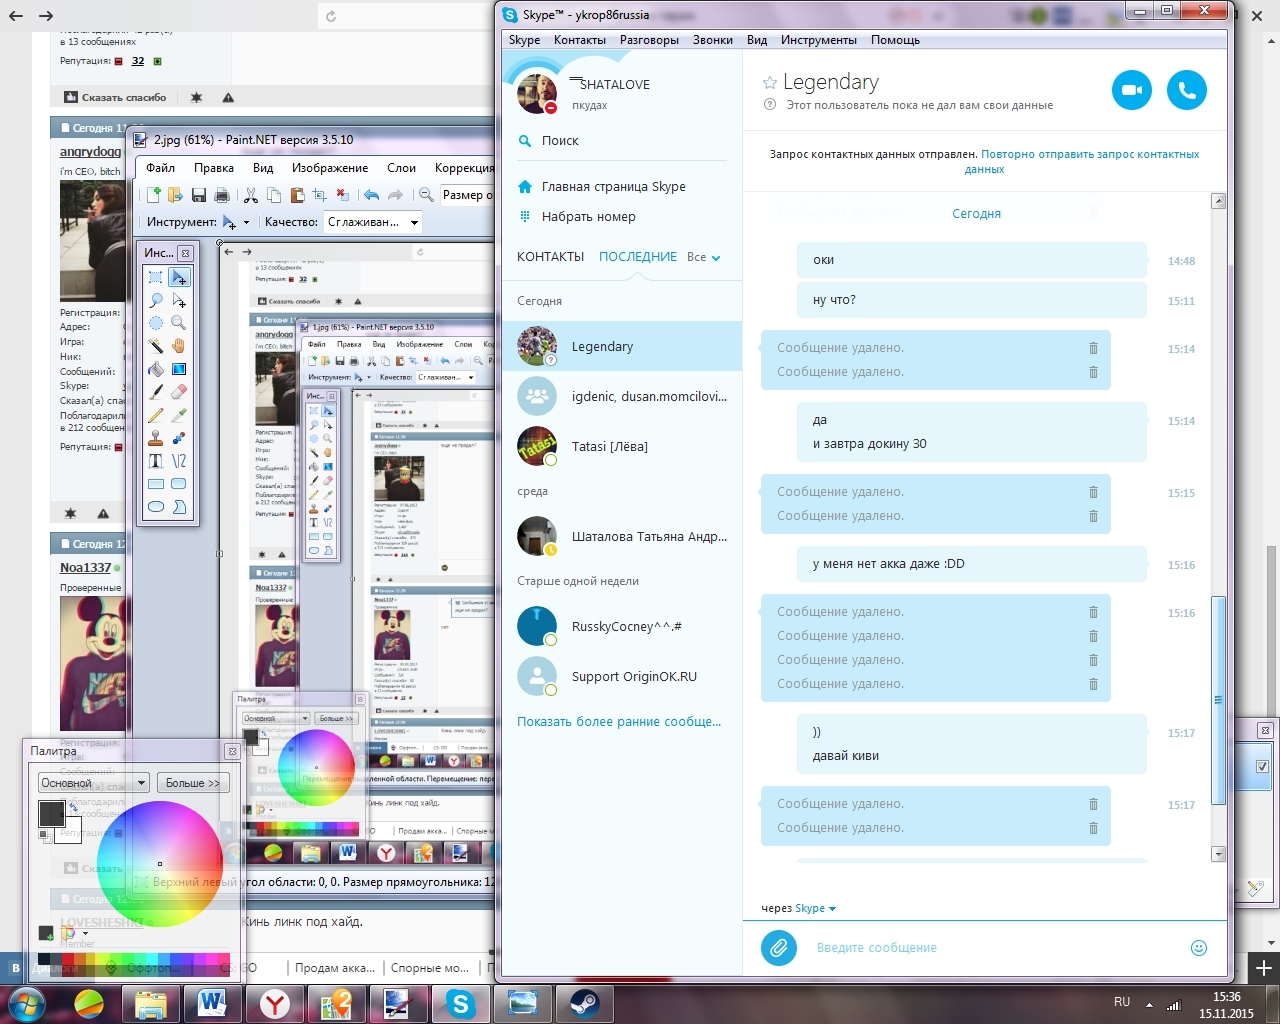Select the Recolor tool
Viewport: 1280px width, 1024px height.
179,438
